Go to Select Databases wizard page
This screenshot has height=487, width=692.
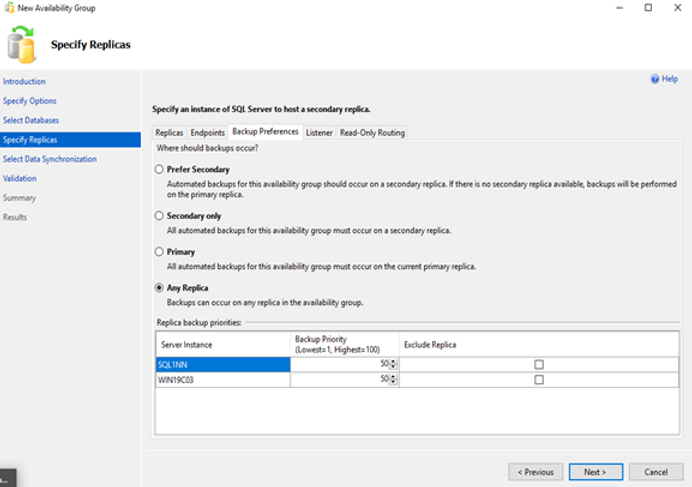(31, 120)
